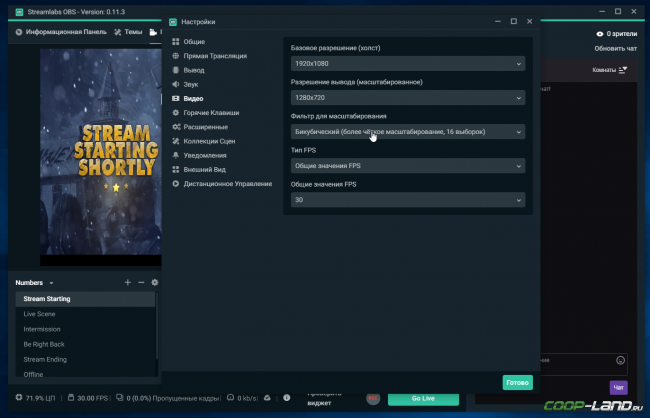This screenshot has height=418, width=650.
Task: Open Комнаты rooms list icon
Action: 623,70
